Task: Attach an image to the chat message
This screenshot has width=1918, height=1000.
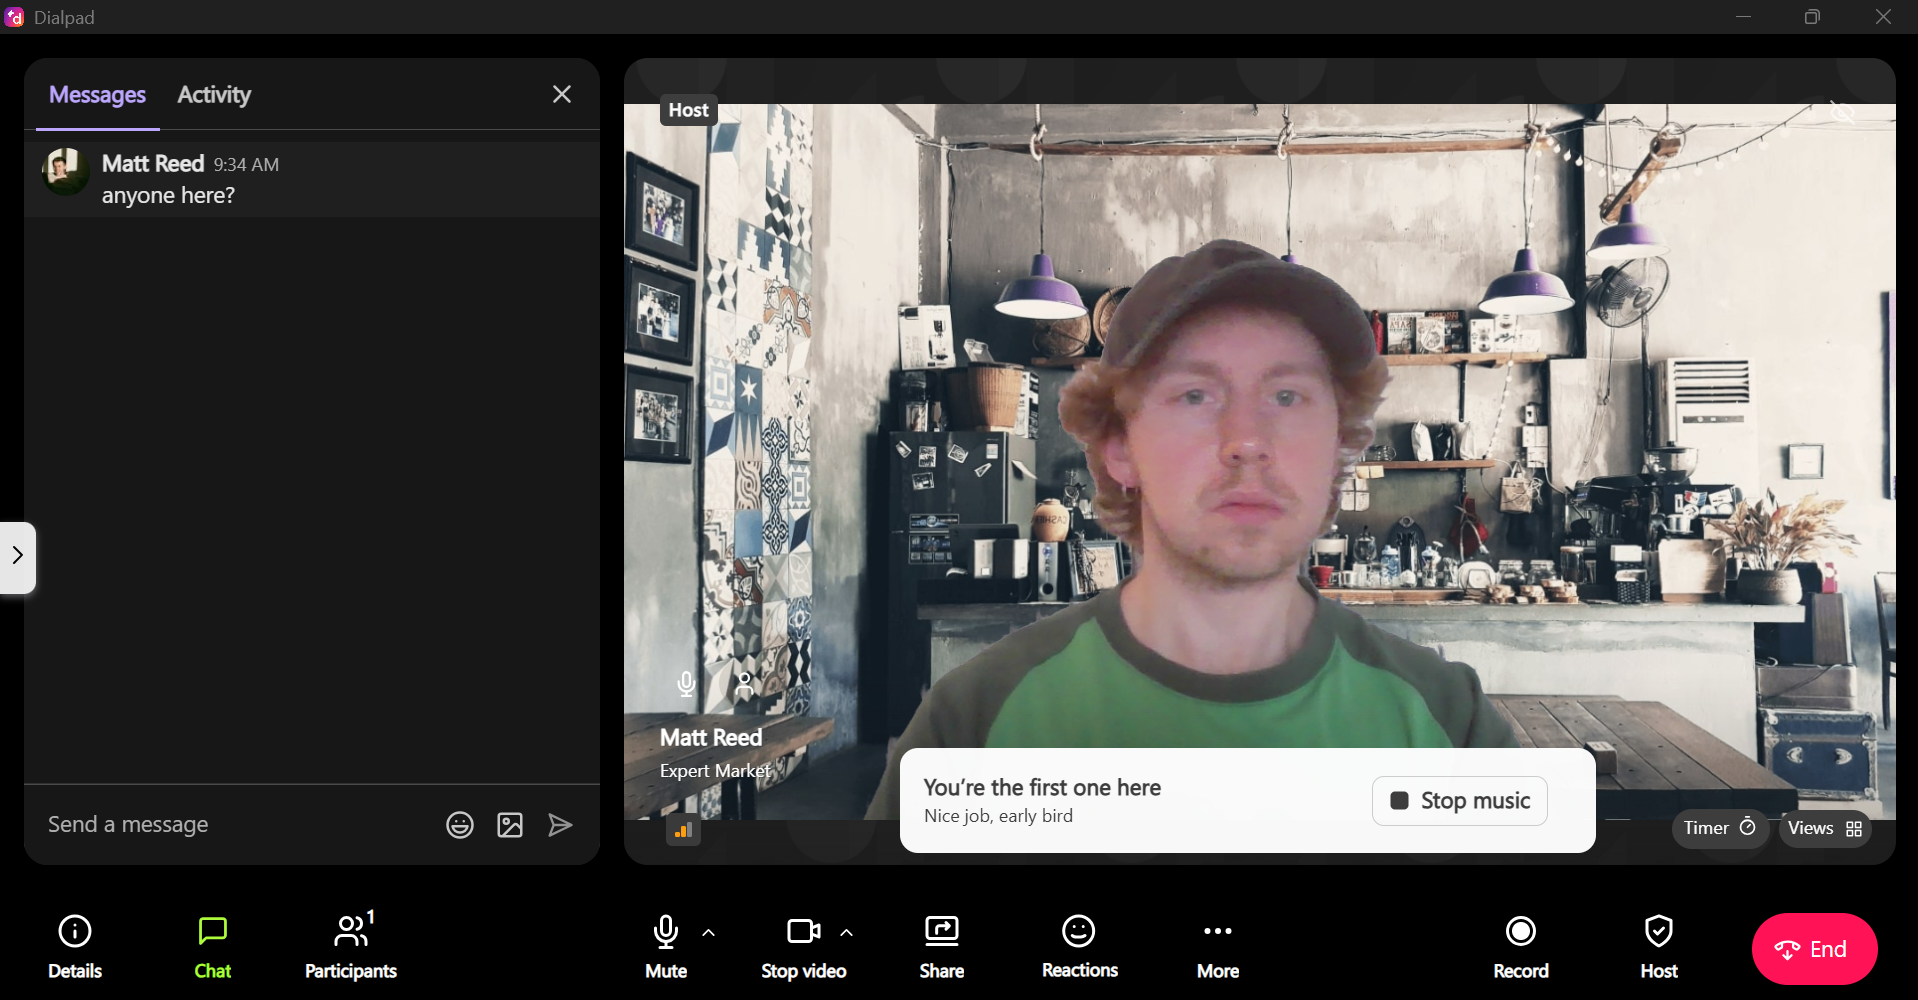Action: tap(510, 825)
